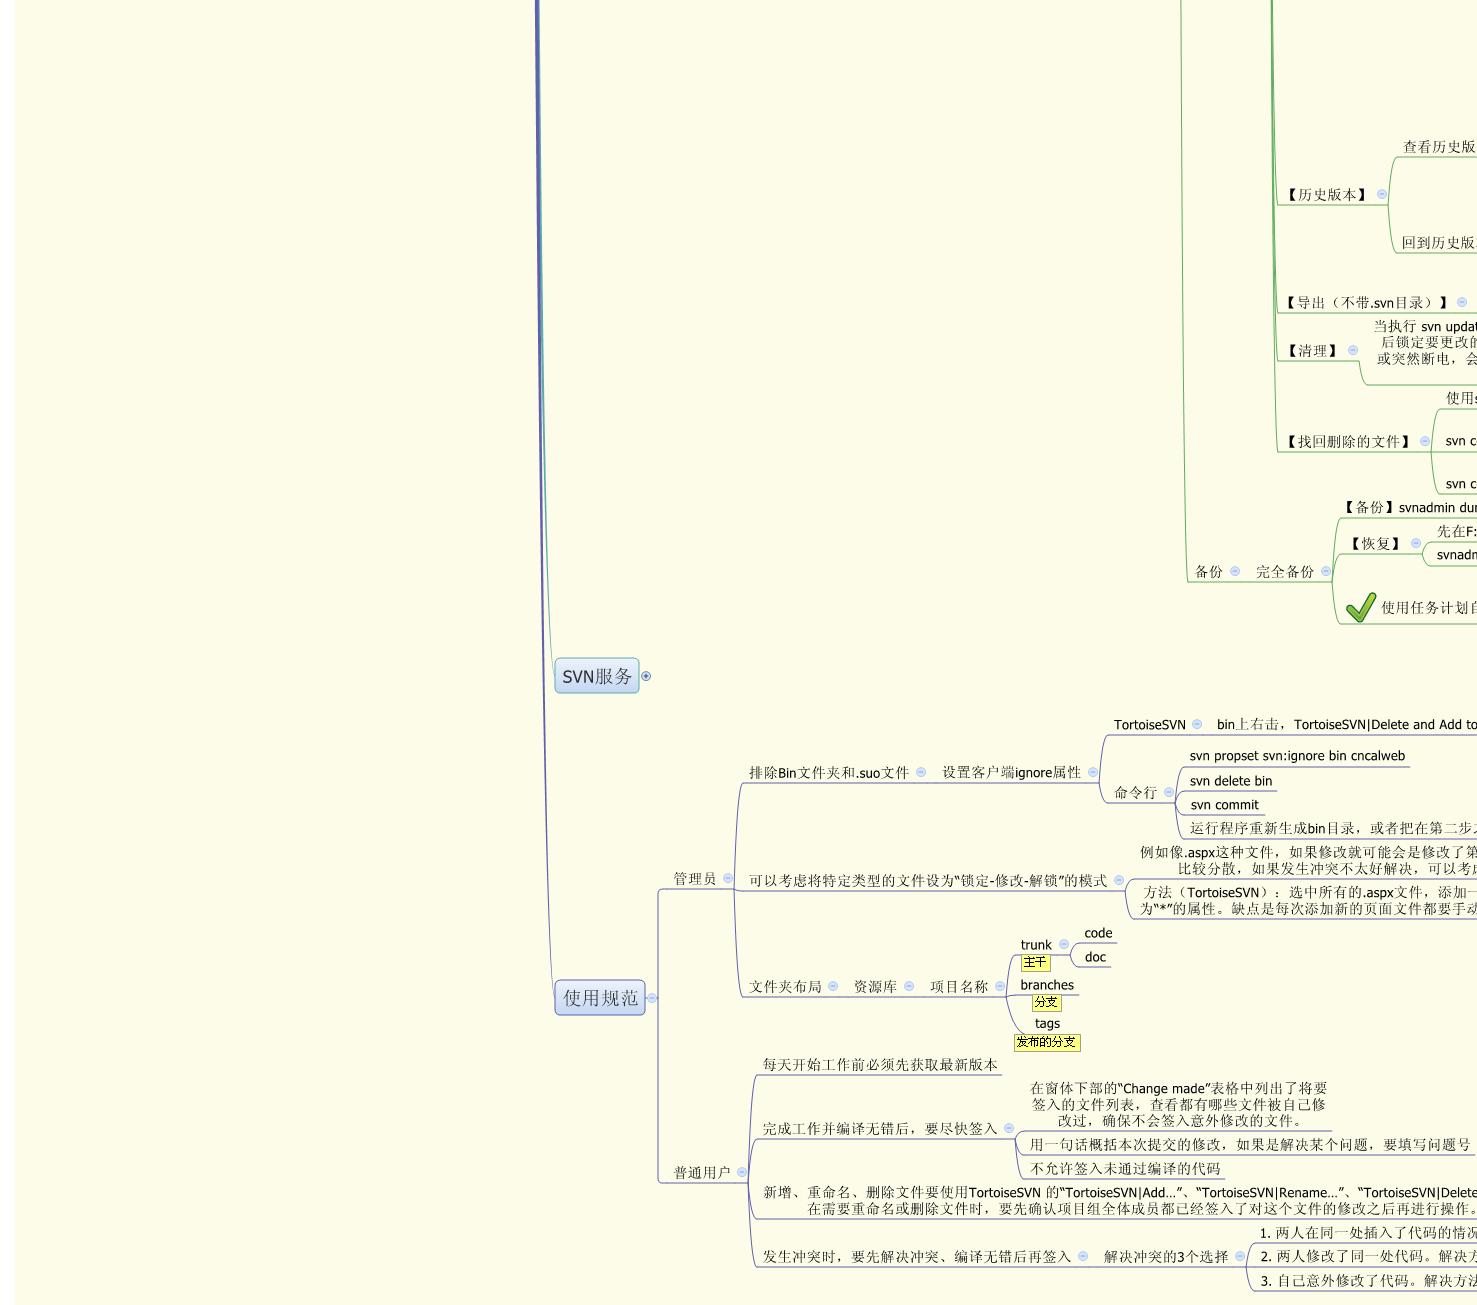Select the svn commit node
This screenshot has width=1477, height=1305.
[x=1225, y=805]
